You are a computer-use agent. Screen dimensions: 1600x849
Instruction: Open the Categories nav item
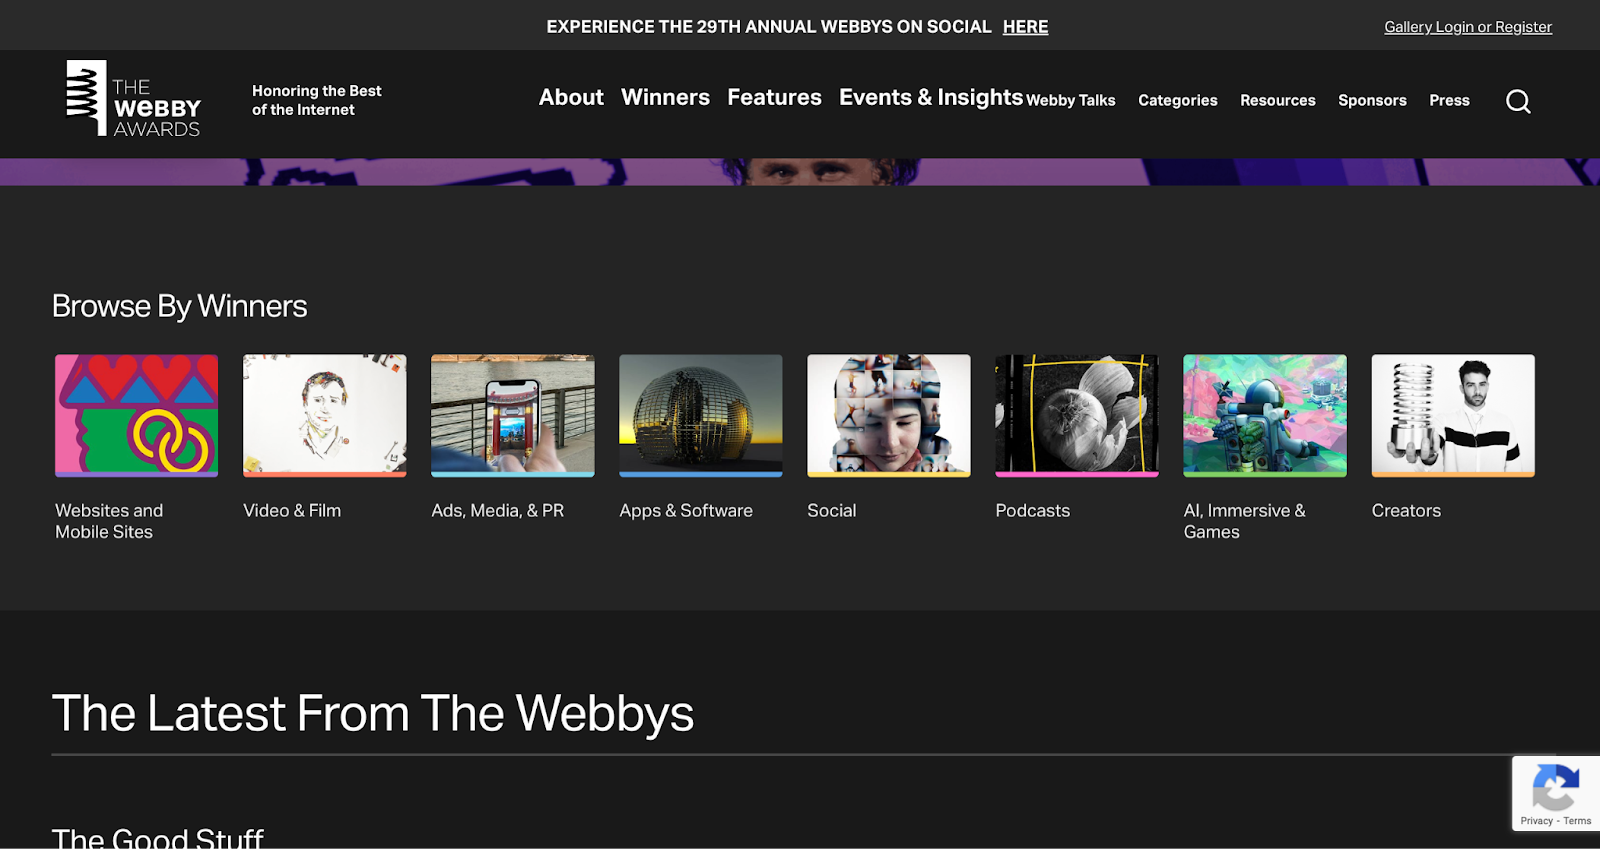tap(1178, 100)
